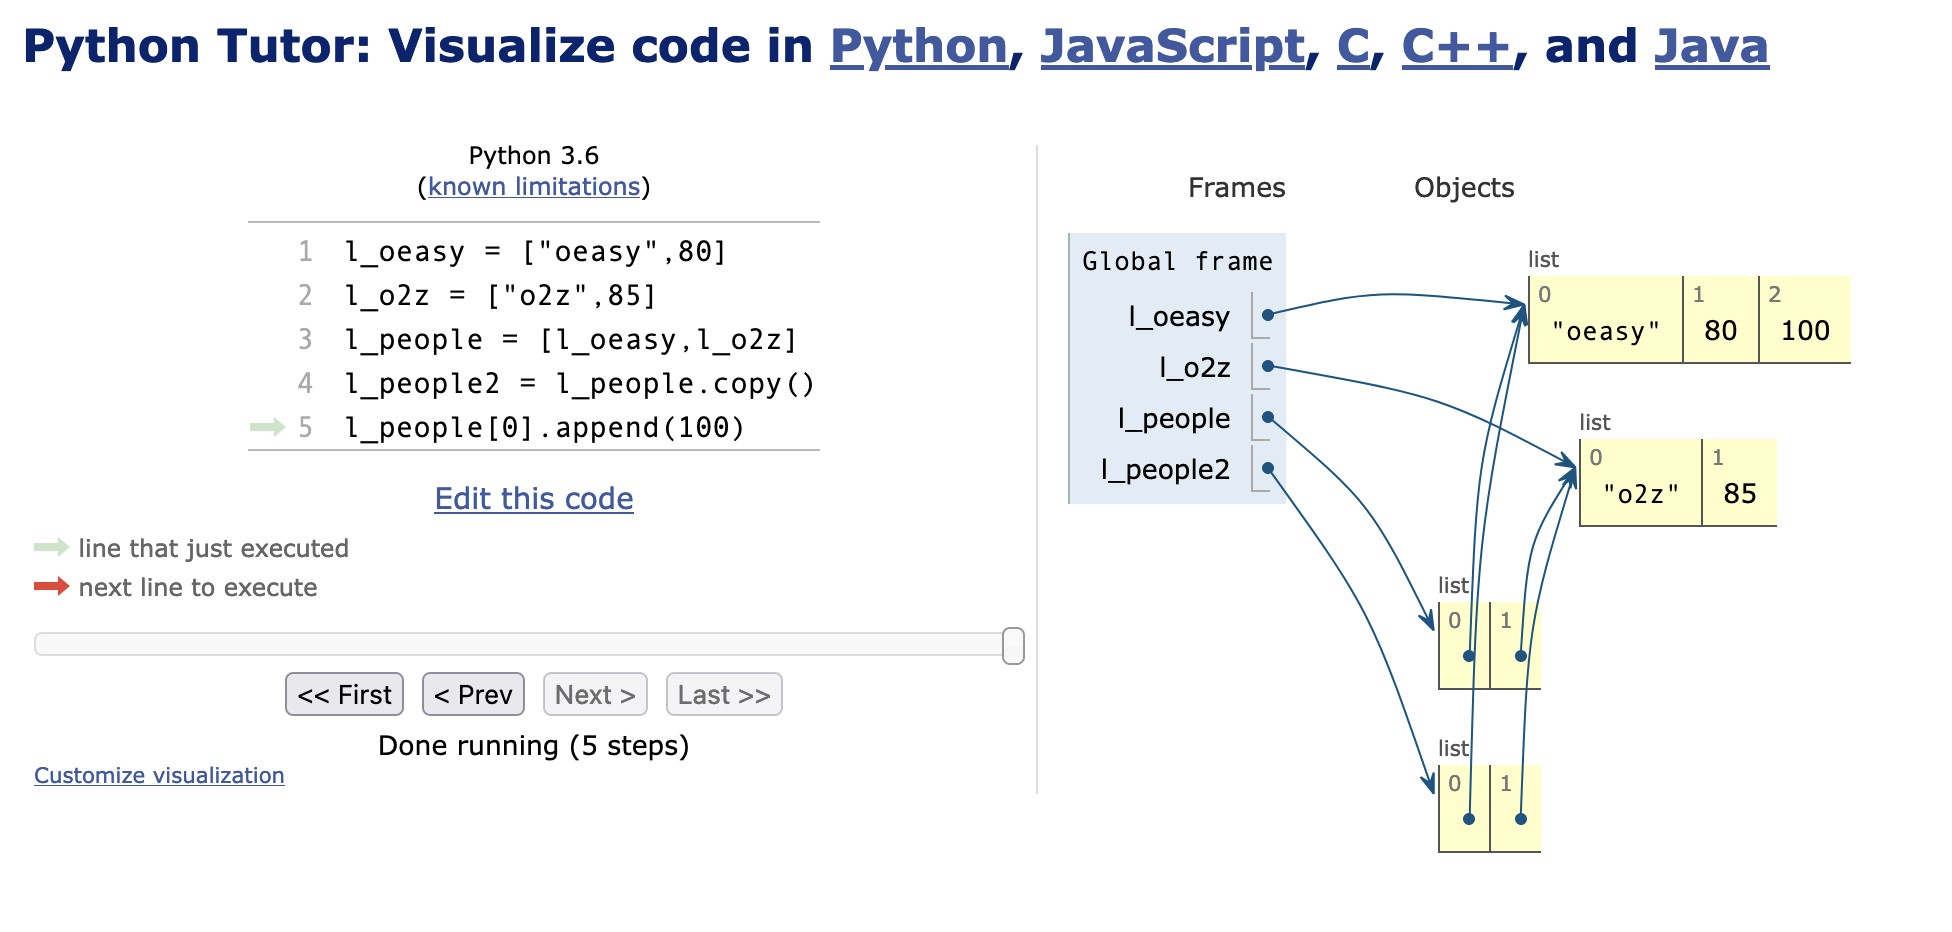Select code line 2 defining l_o2z
The image size is (1952, 932).
[x=500, y=295]
